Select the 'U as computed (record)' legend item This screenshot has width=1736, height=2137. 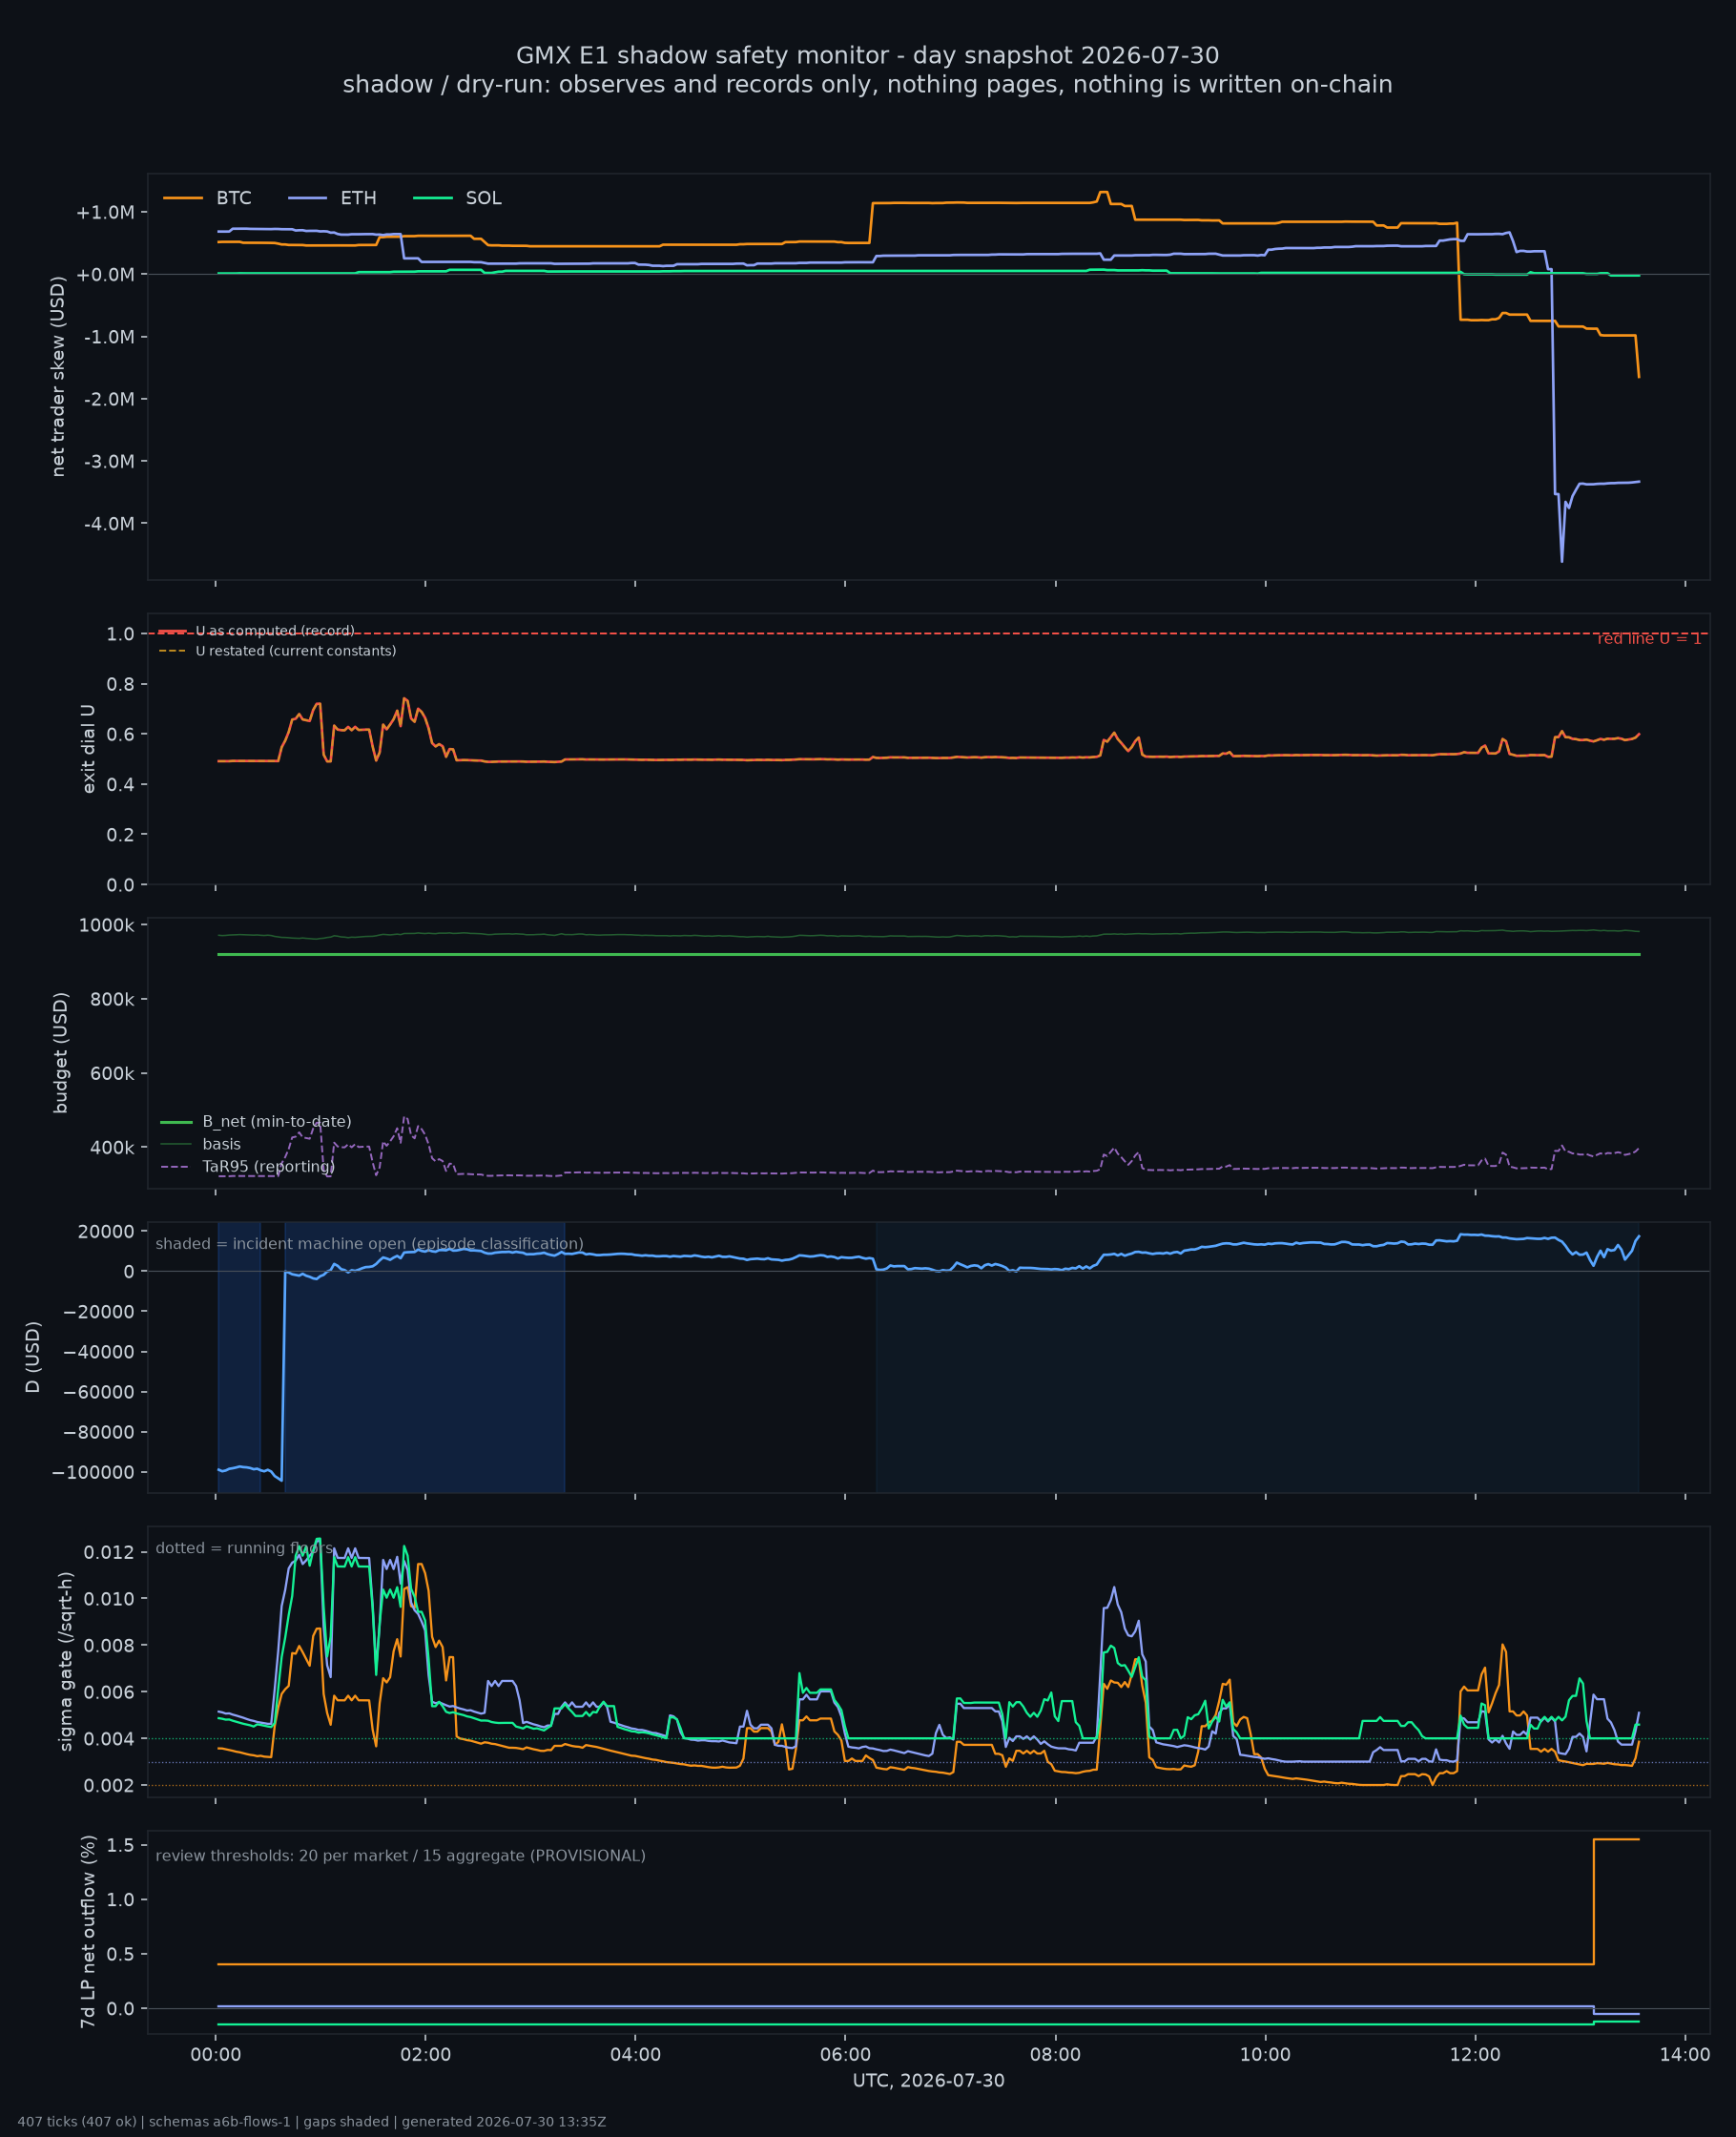pos(257,631)
